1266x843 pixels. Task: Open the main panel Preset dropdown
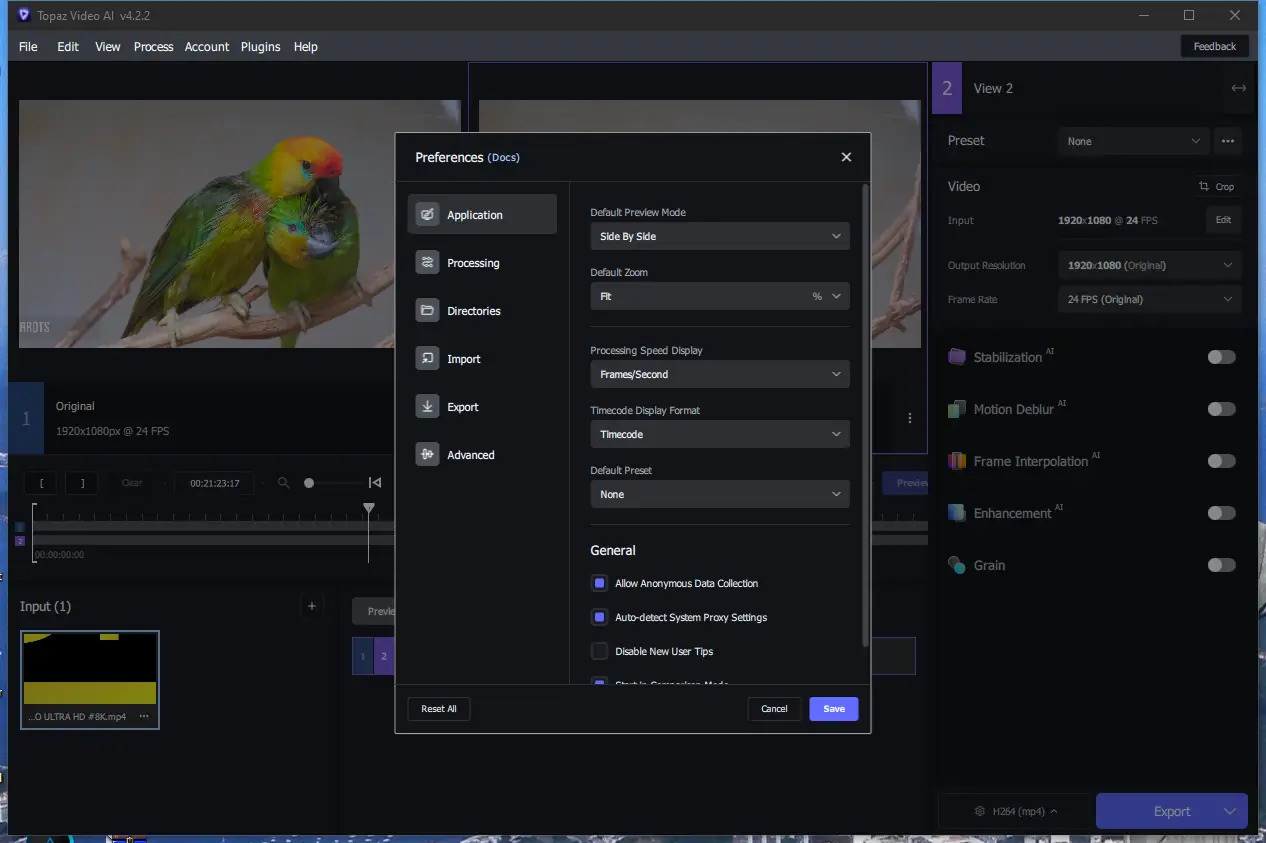1133,141
